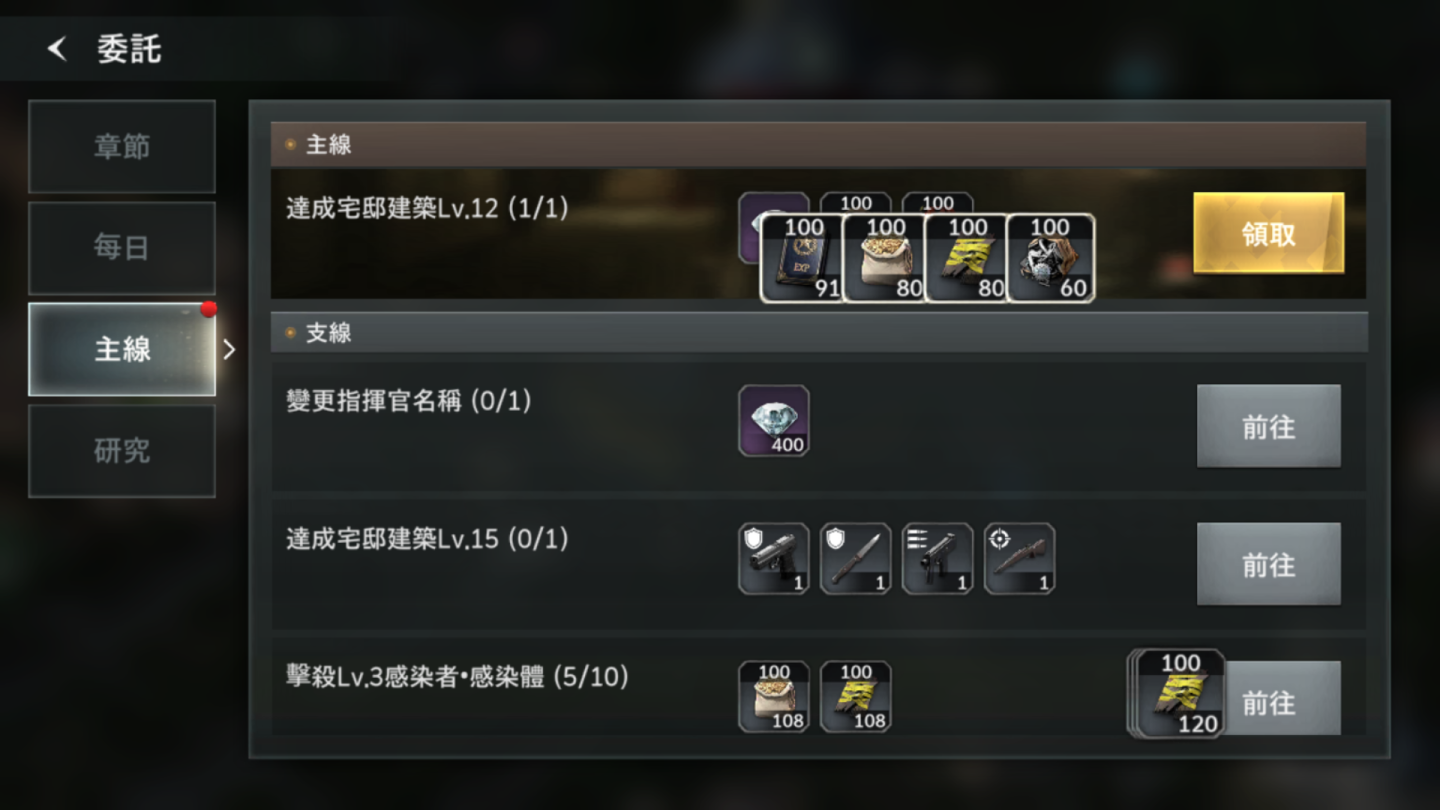Click the chevron arrow beside the 主線 tab
The width and height of the screenshot is (1440, 810).
[x=229, y=349]
